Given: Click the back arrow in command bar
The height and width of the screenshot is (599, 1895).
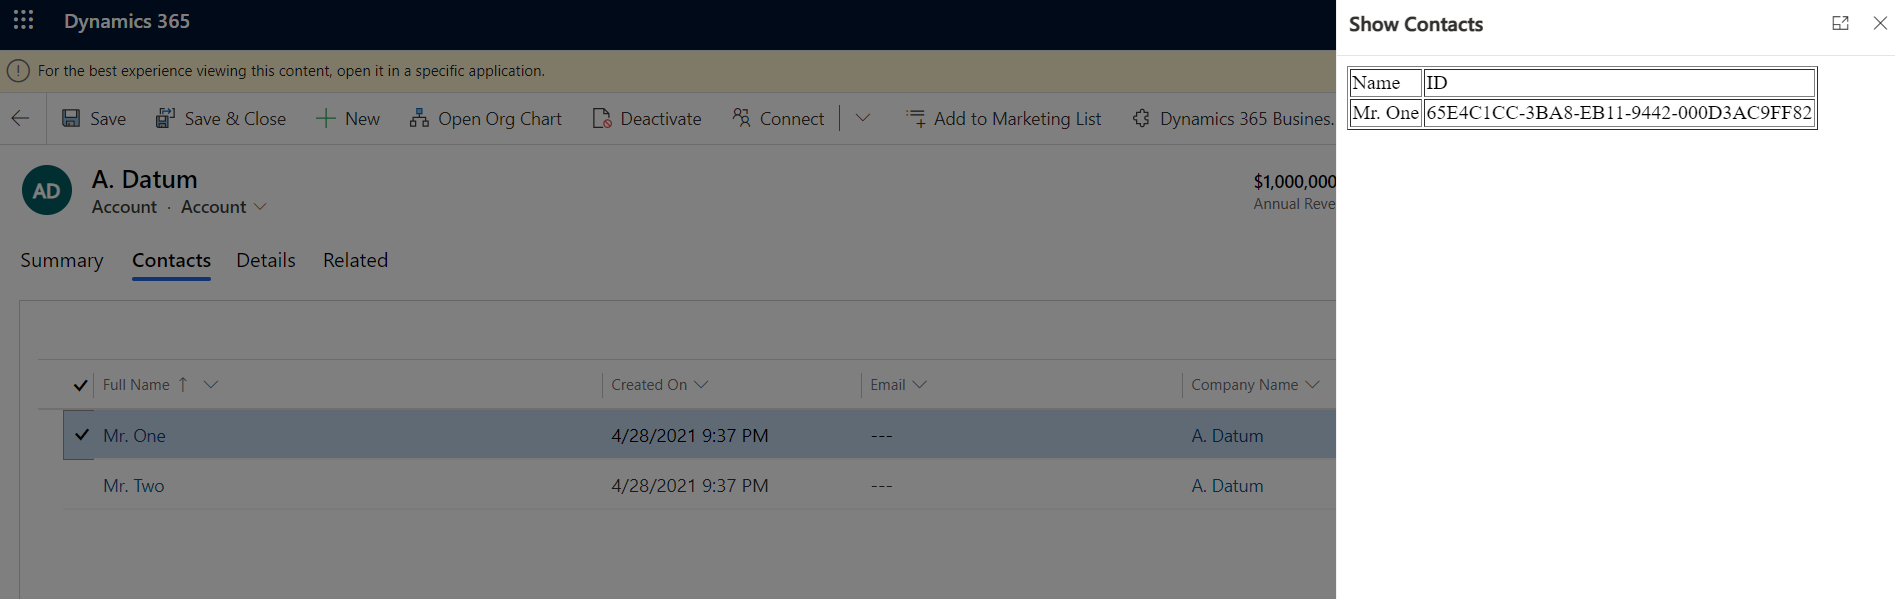Looking at the screenshot, I should (20, 118).
